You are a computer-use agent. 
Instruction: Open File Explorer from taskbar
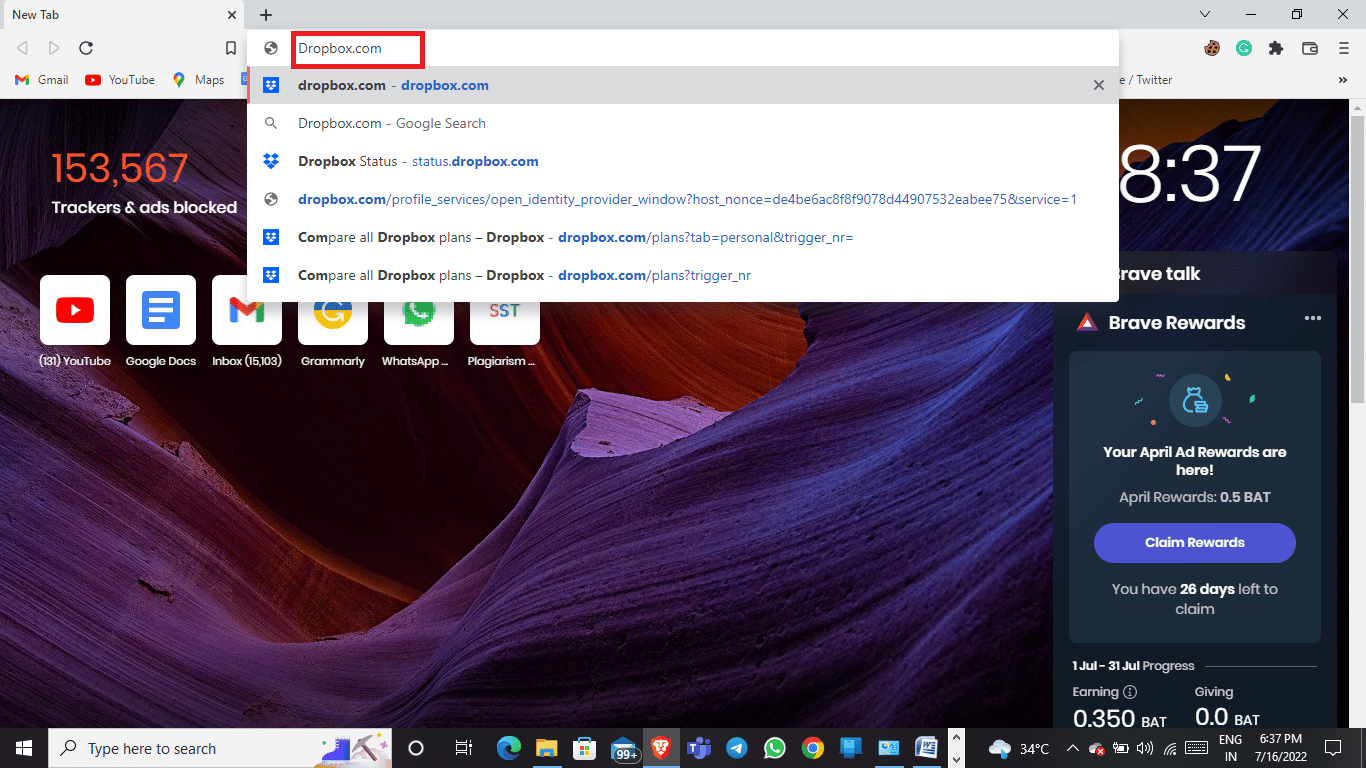pos(546,748)
